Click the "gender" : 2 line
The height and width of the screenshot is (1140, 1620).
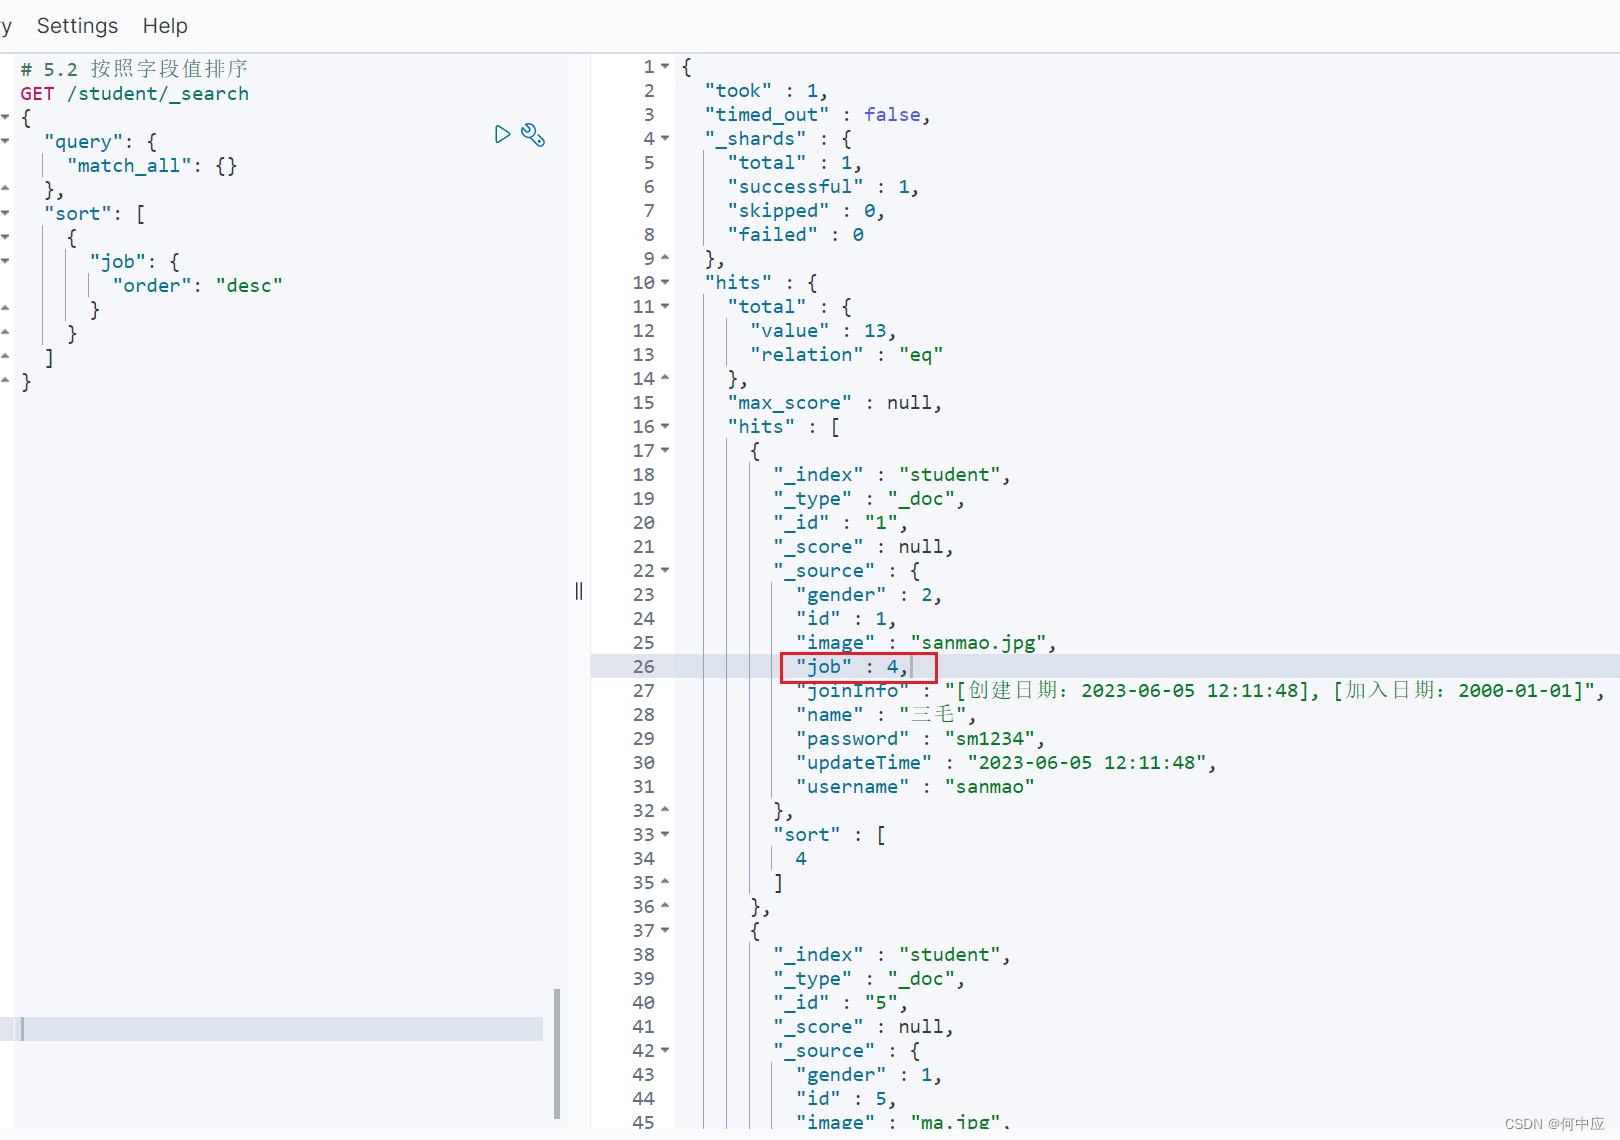pos(869,595)
